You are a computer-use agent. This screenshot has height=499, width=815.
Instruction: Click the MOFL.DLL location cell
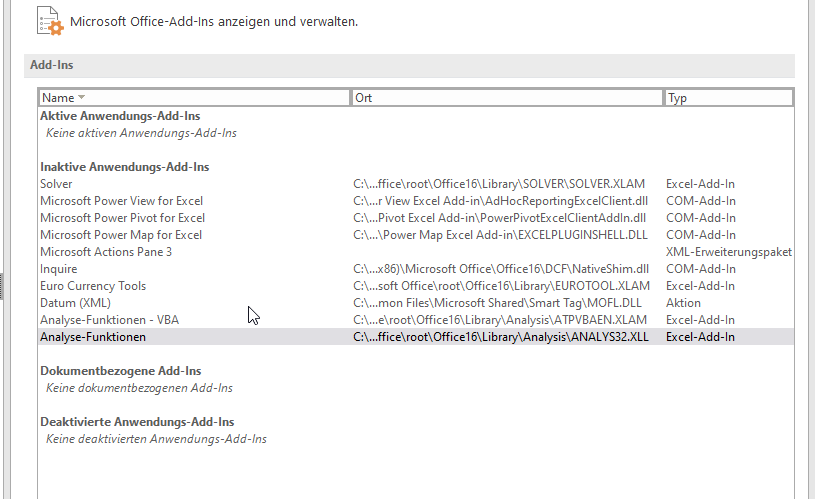[x=497, y=303]
